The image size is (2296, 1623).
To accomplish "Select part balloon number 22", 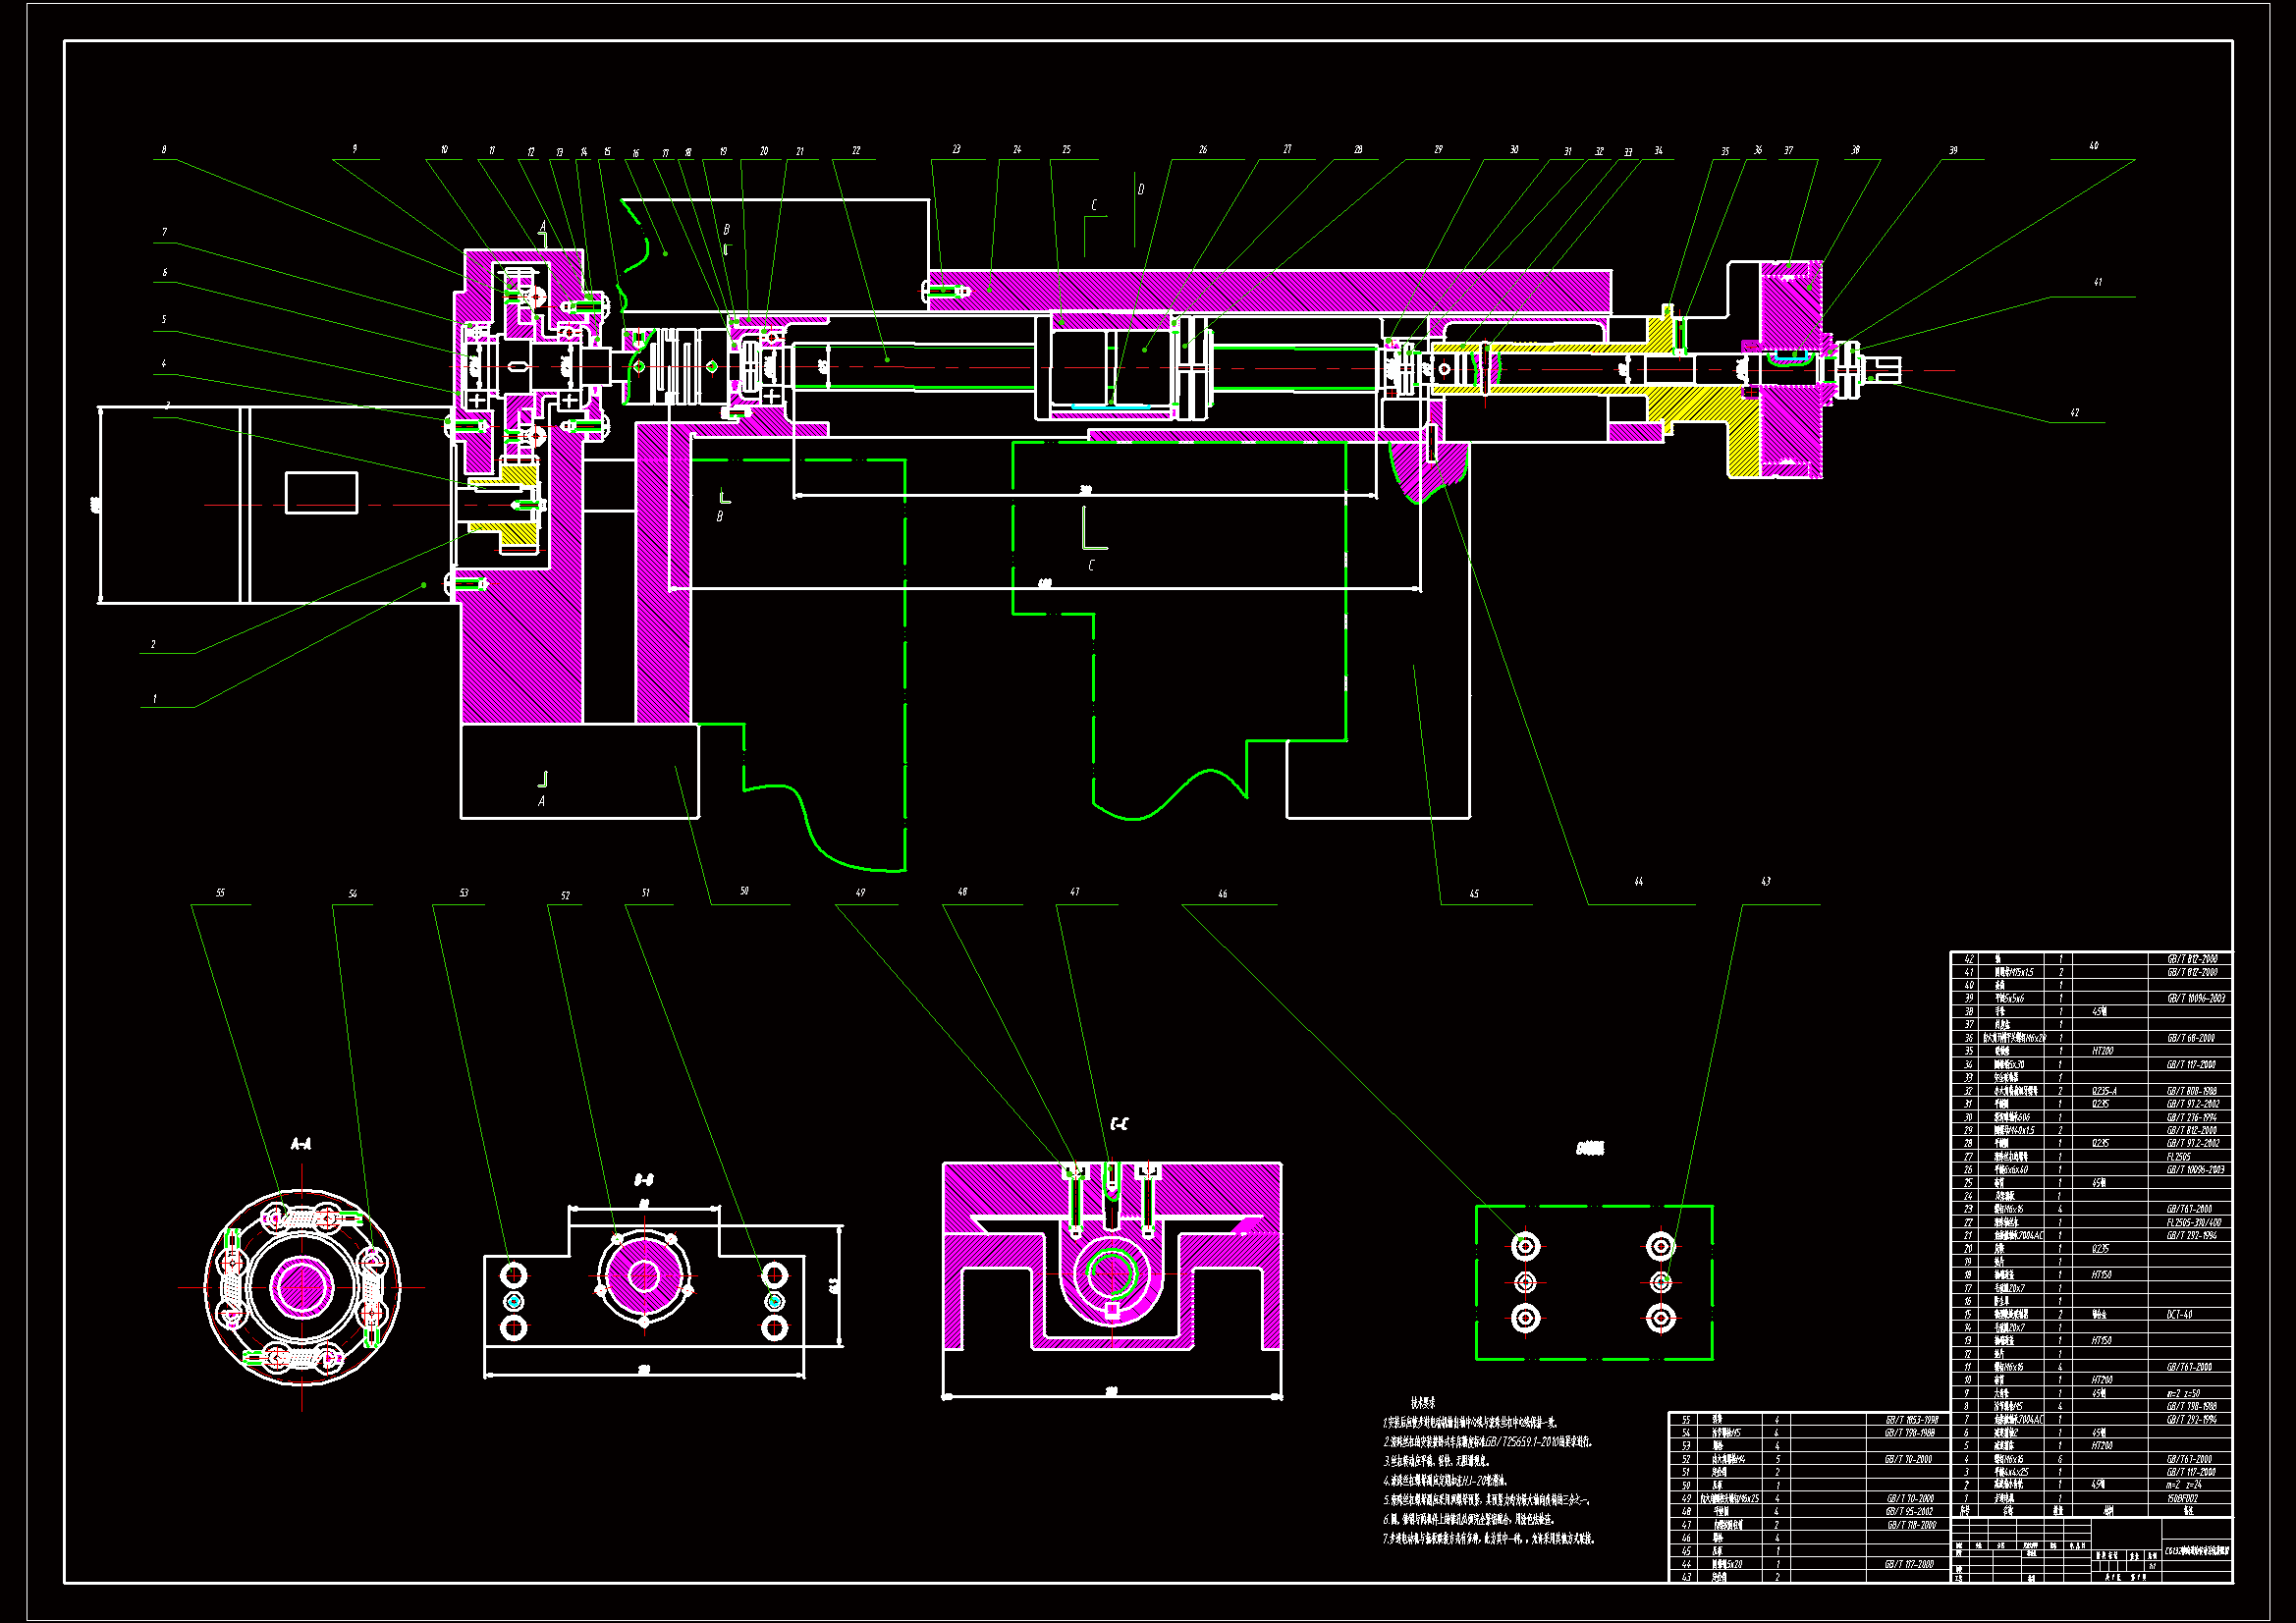I will pos(856,151).
